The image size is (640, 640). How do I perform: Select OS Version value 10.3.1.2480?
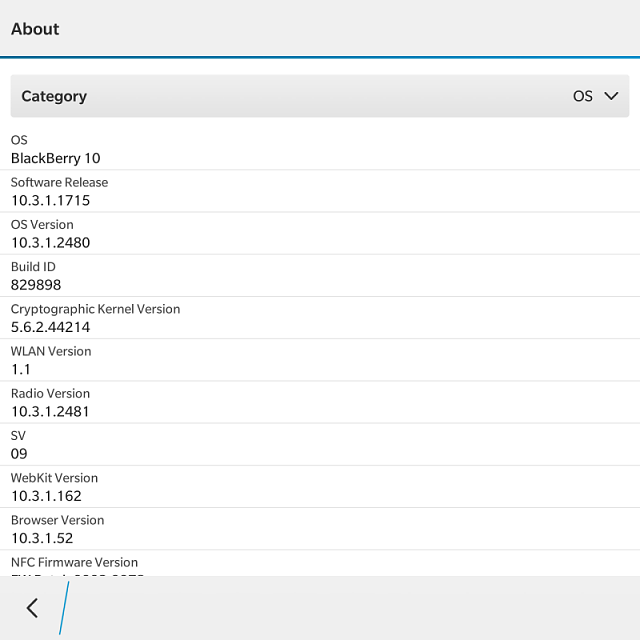(x=50, y=243)
